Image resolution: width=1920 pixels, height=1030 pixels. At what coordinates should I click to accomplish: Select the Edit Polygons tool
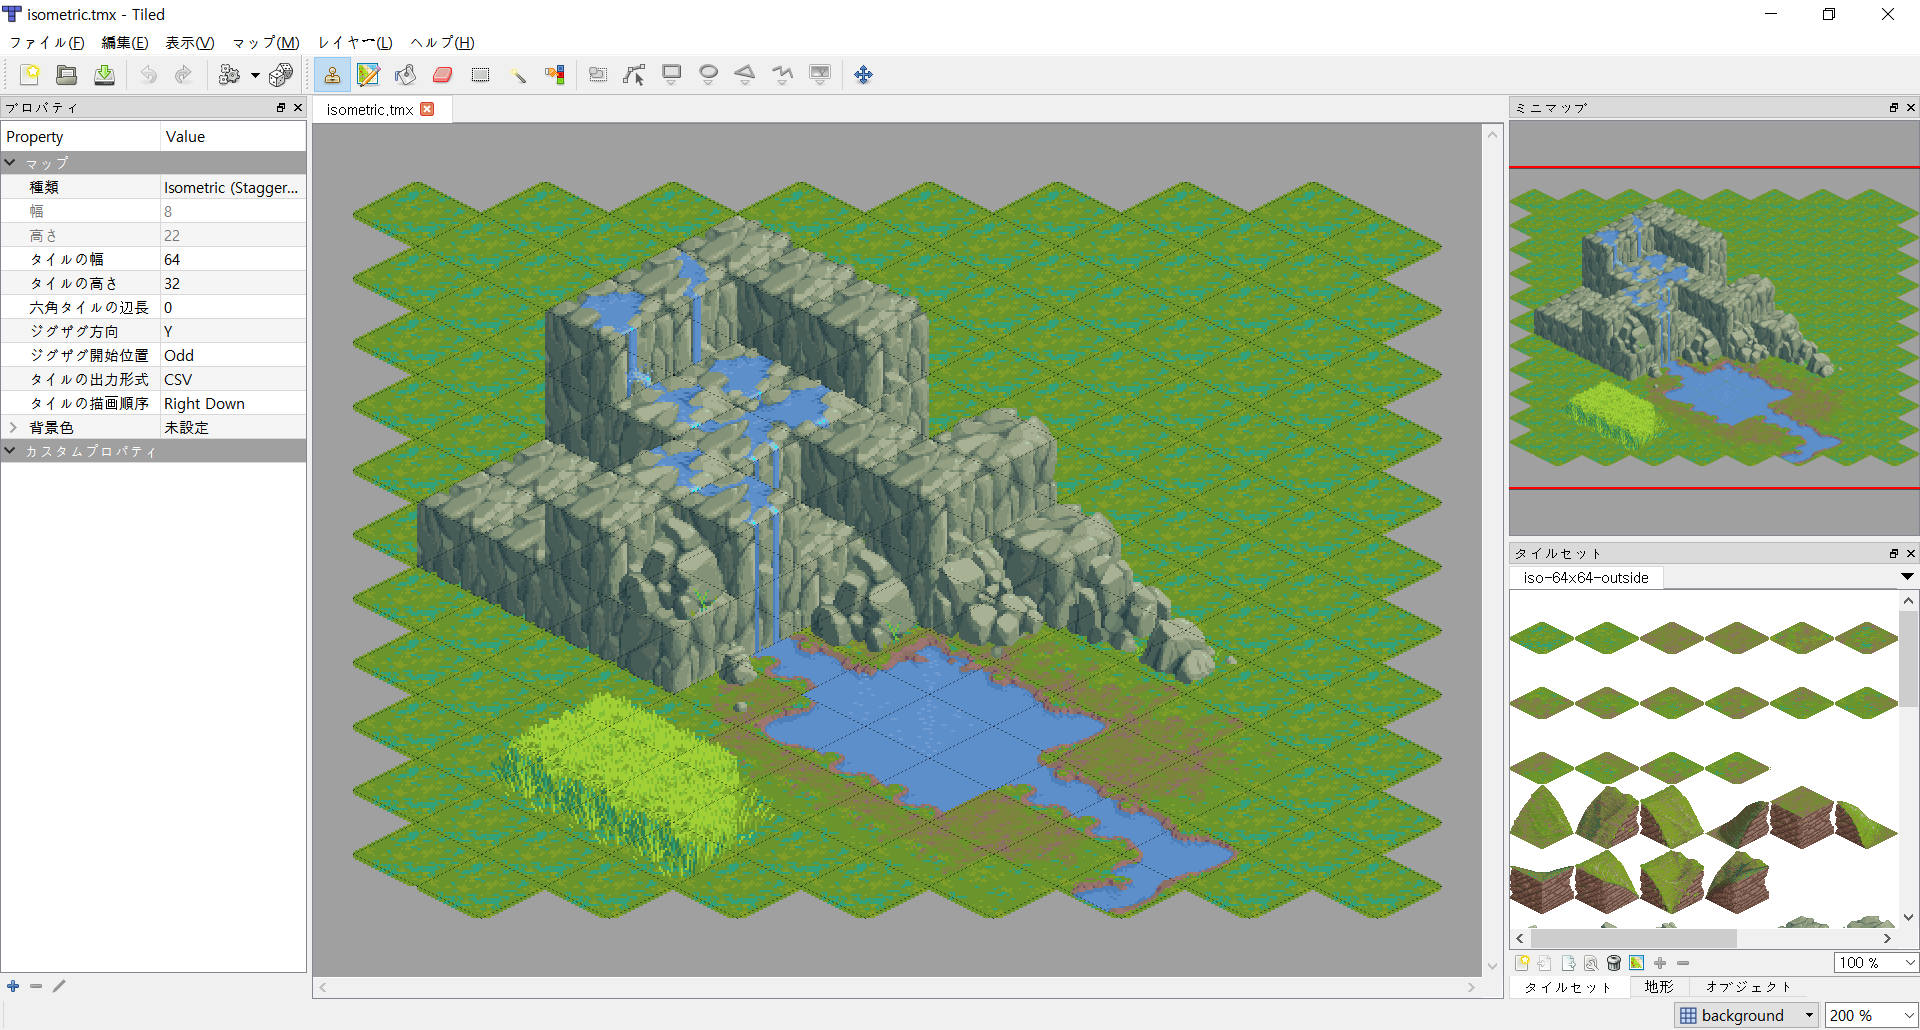[x=634, y=75]
